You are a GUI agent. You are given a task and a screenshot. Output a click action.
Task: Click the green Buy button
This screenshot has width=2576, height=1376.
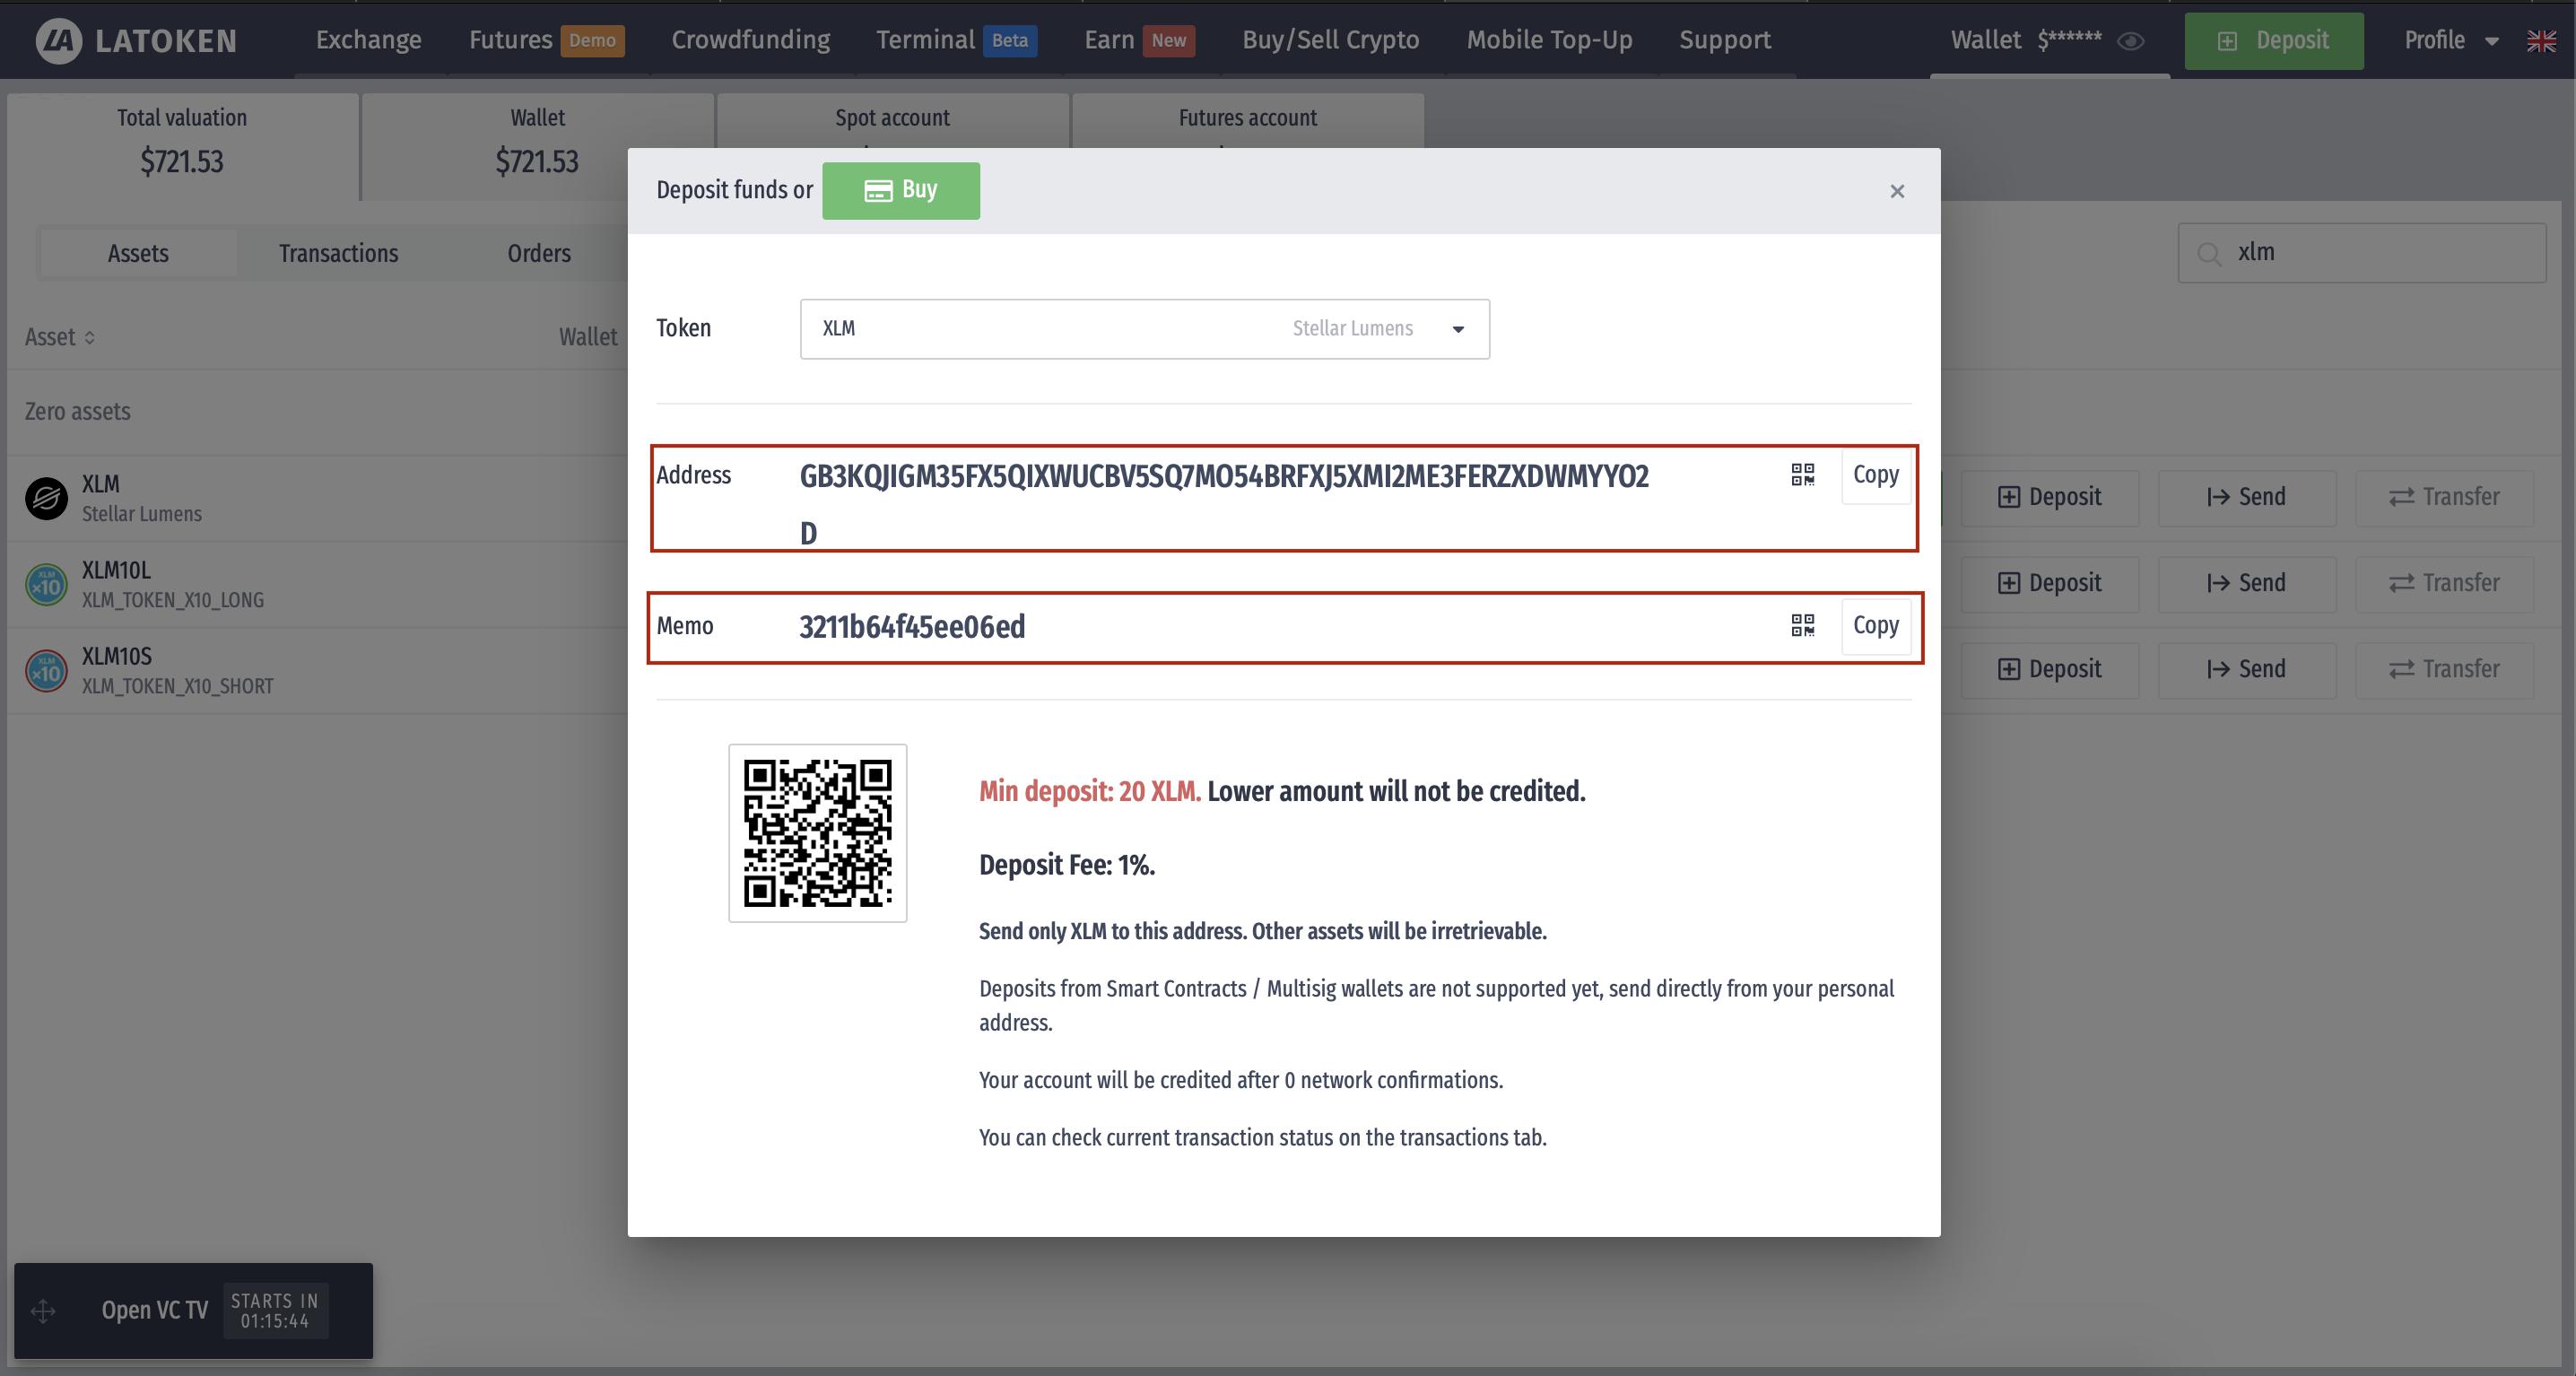(x=901, y=191)
